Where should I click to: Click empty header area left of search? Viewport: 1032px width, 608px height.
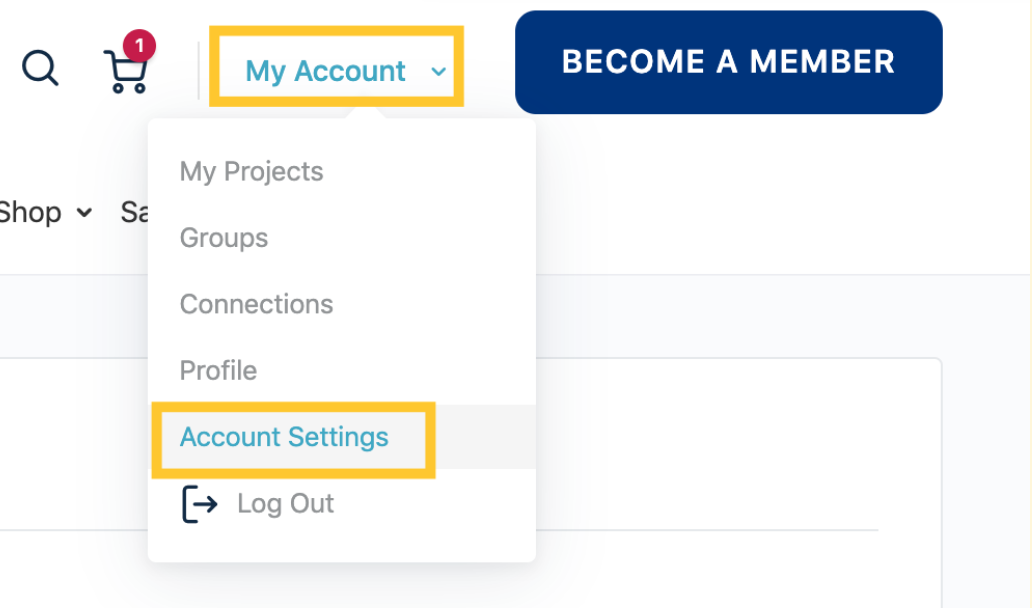(8, 66)
